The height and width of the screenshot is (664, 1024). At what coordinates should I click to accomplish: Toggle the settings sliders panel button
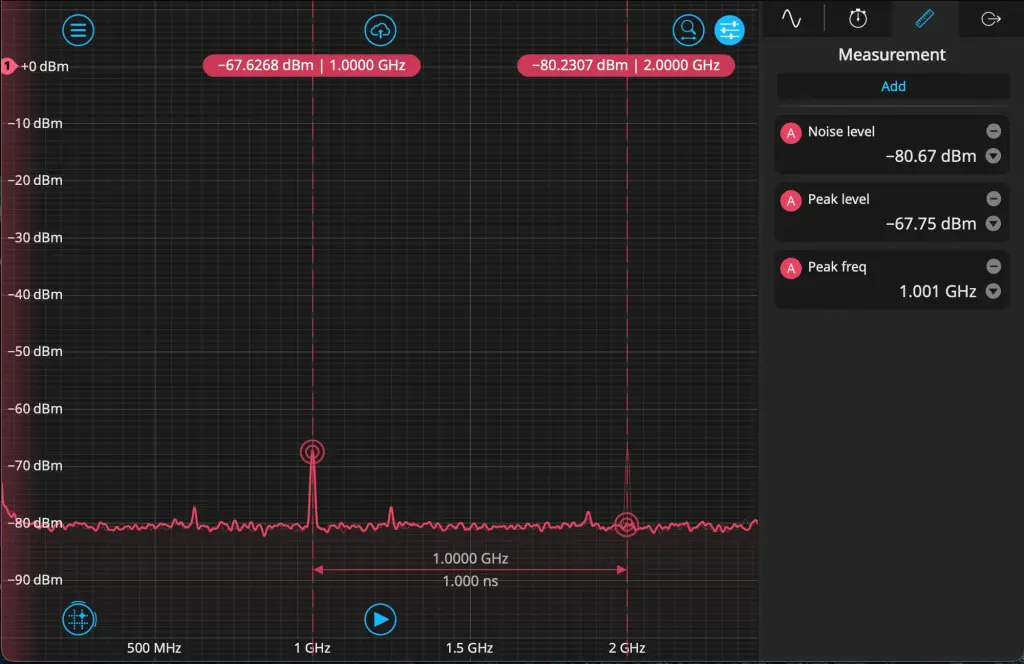click(729, 30)
